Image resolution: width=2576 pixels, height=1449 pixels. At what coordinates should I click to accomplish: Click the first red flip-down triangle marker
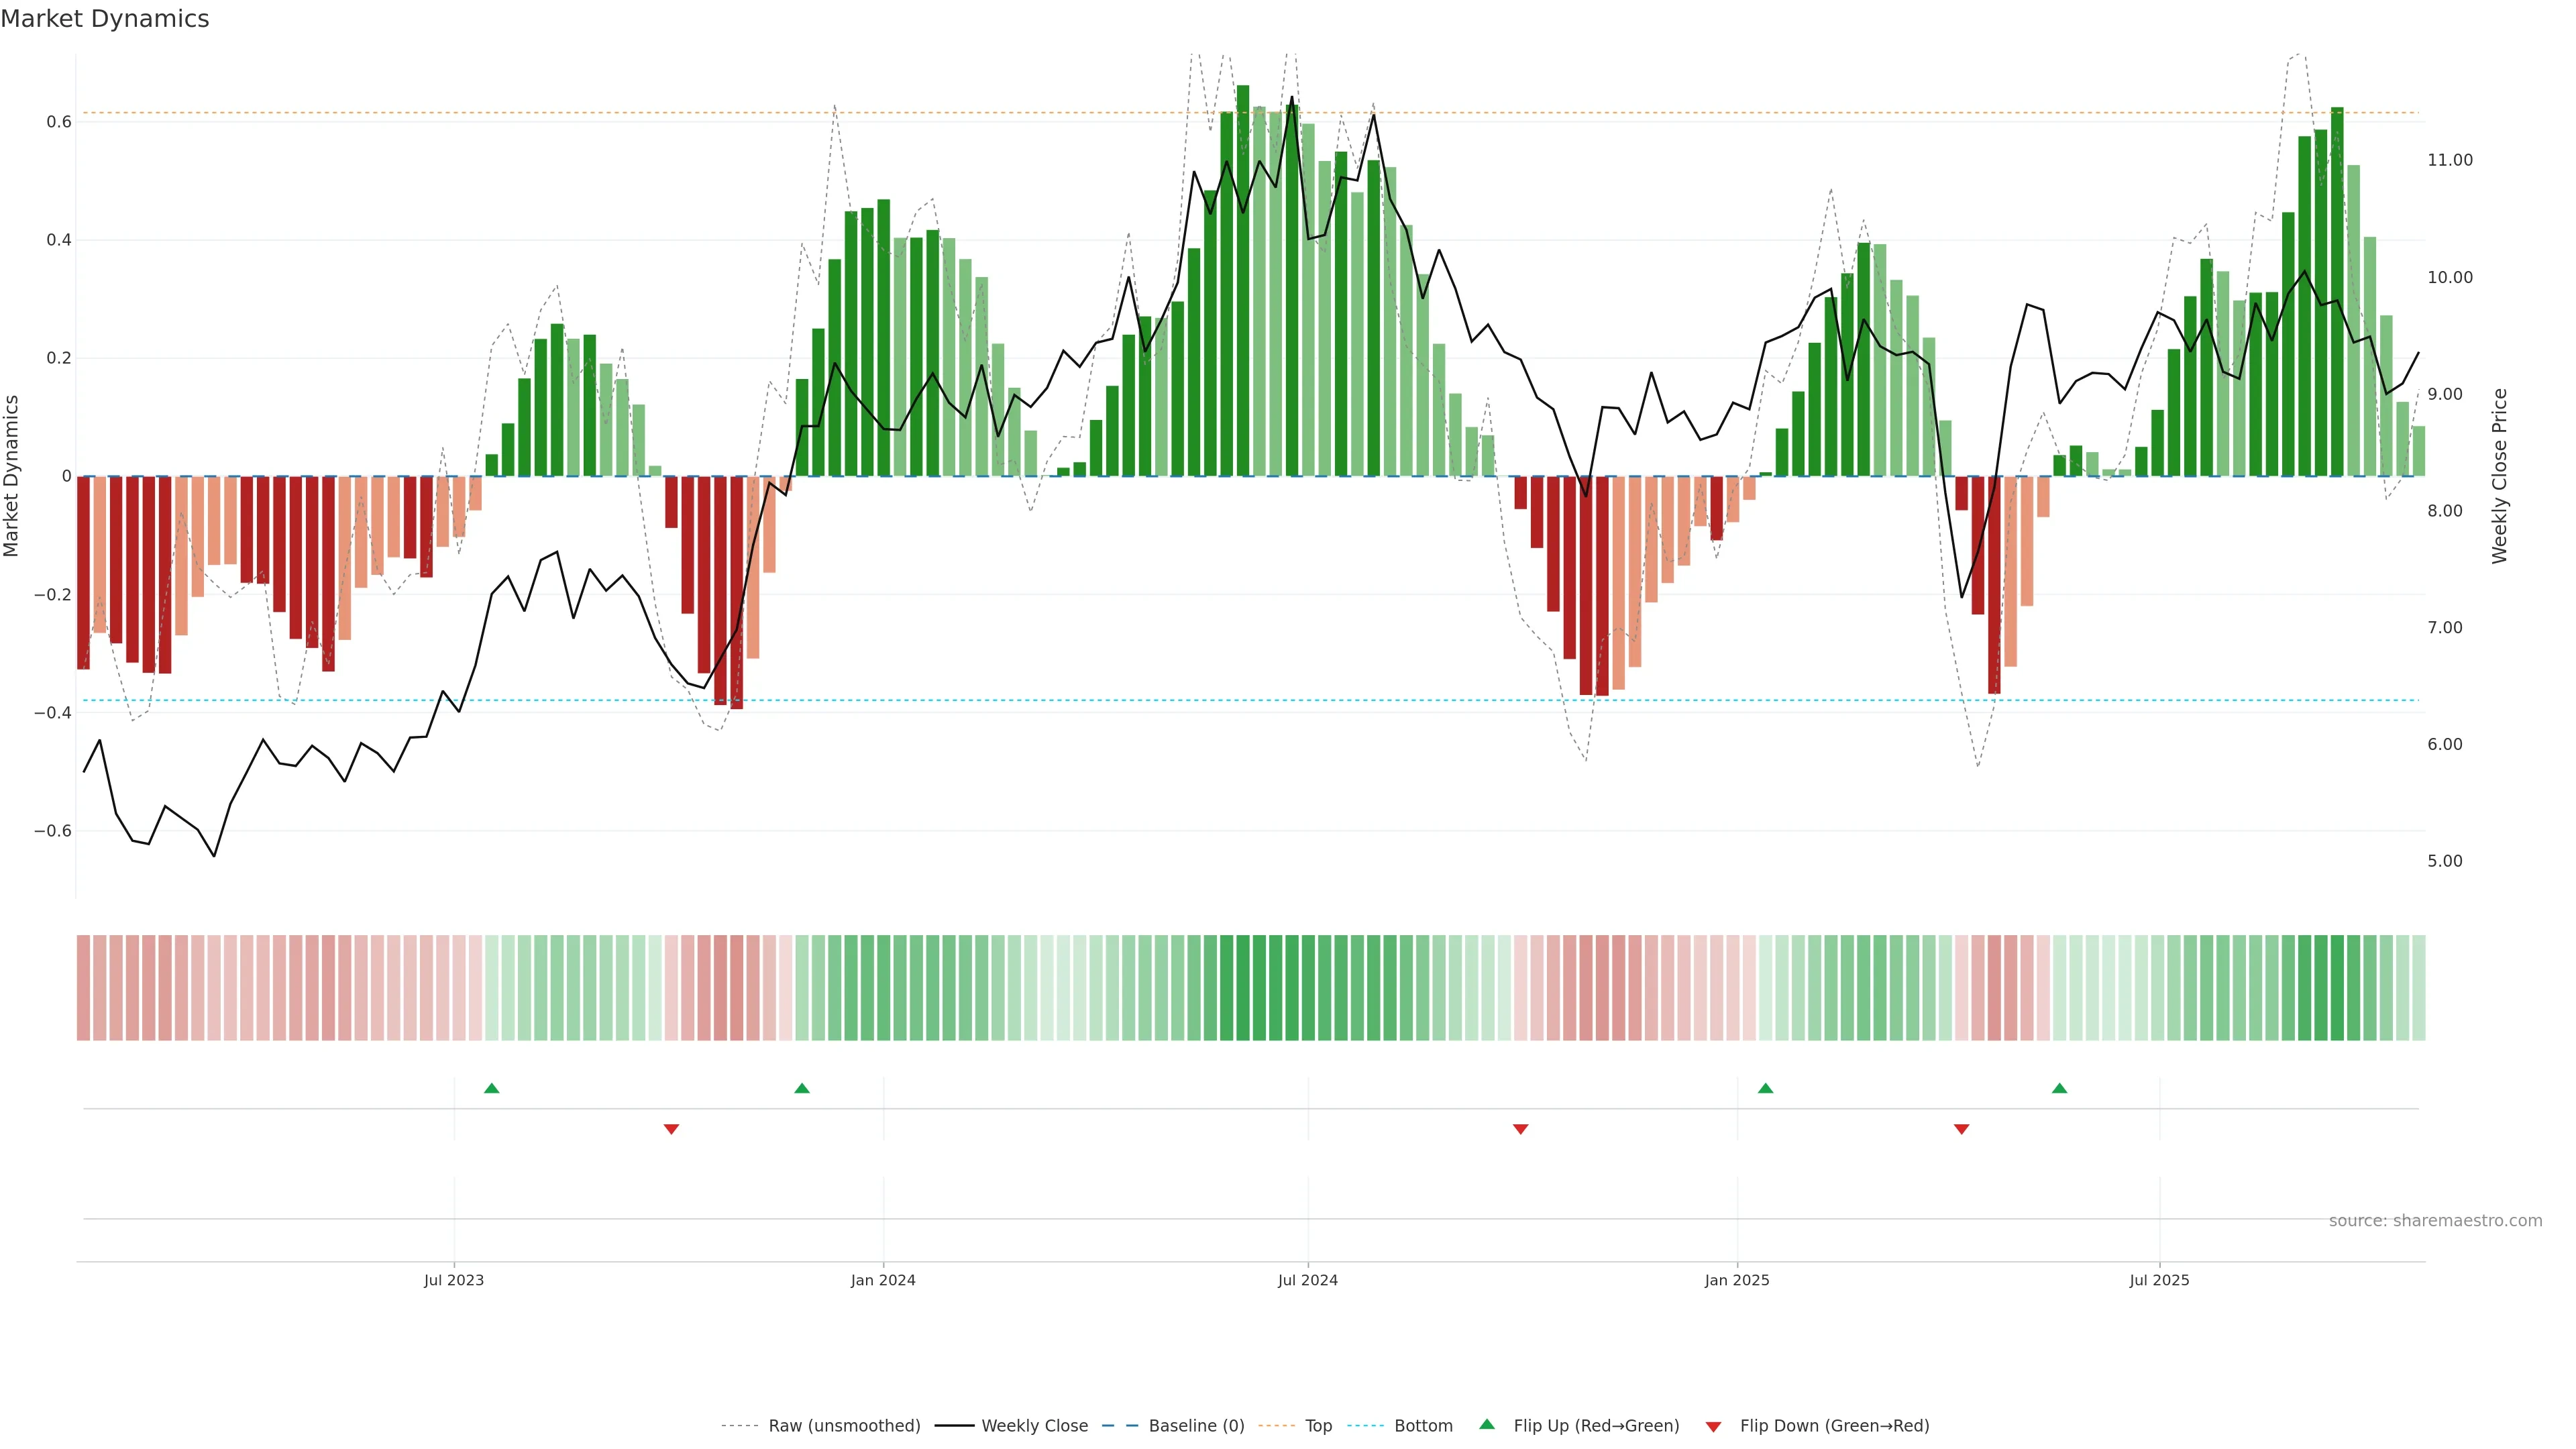point(671,1129)
